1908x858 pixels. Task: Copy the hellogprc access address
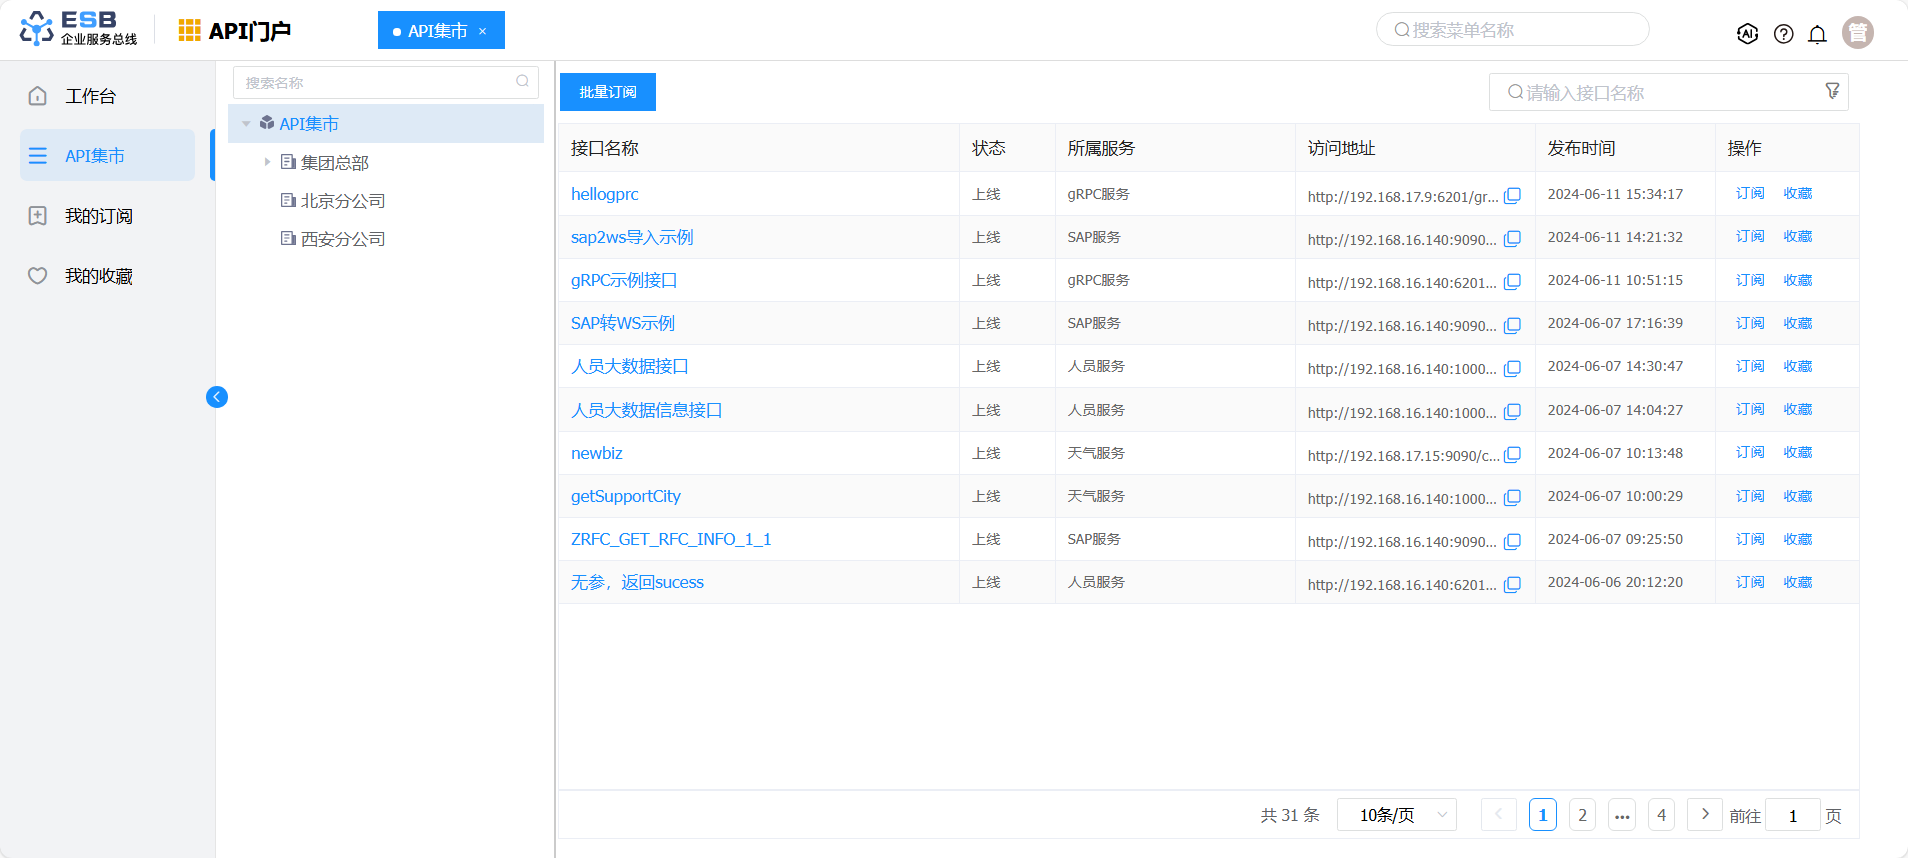click(x=1512, y=196)
